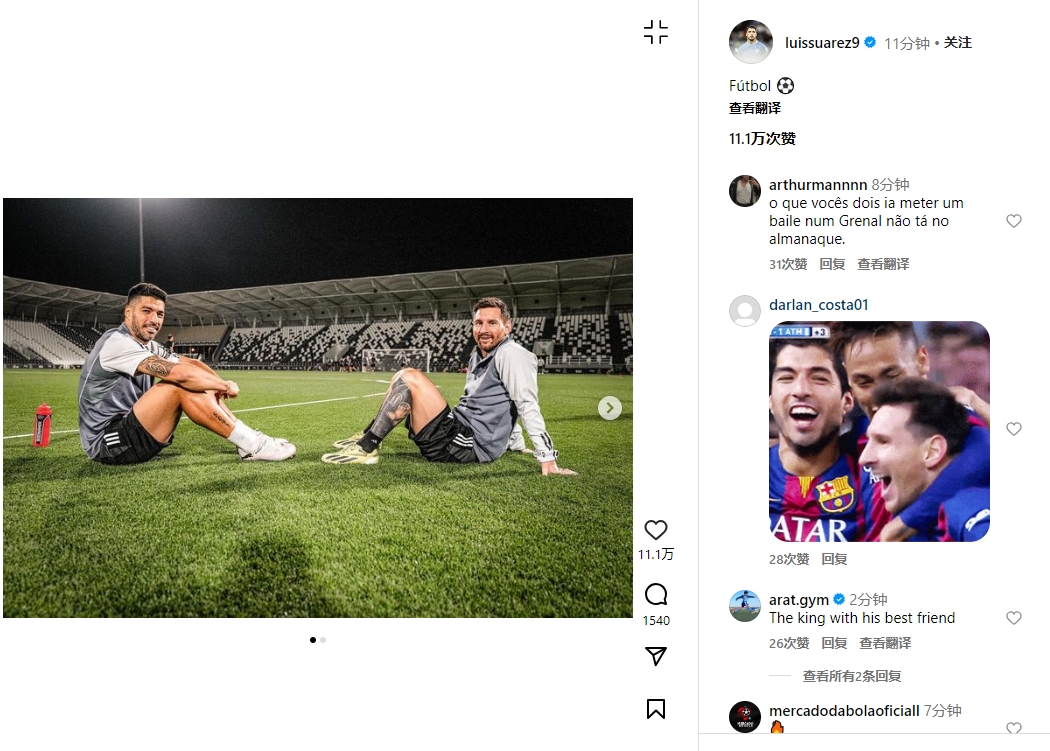The width and height of the screenshot is (1050, 751).
Task: Open arthurmannnn's profile picture
Action: pyautogui.click(x=745, y=190)
